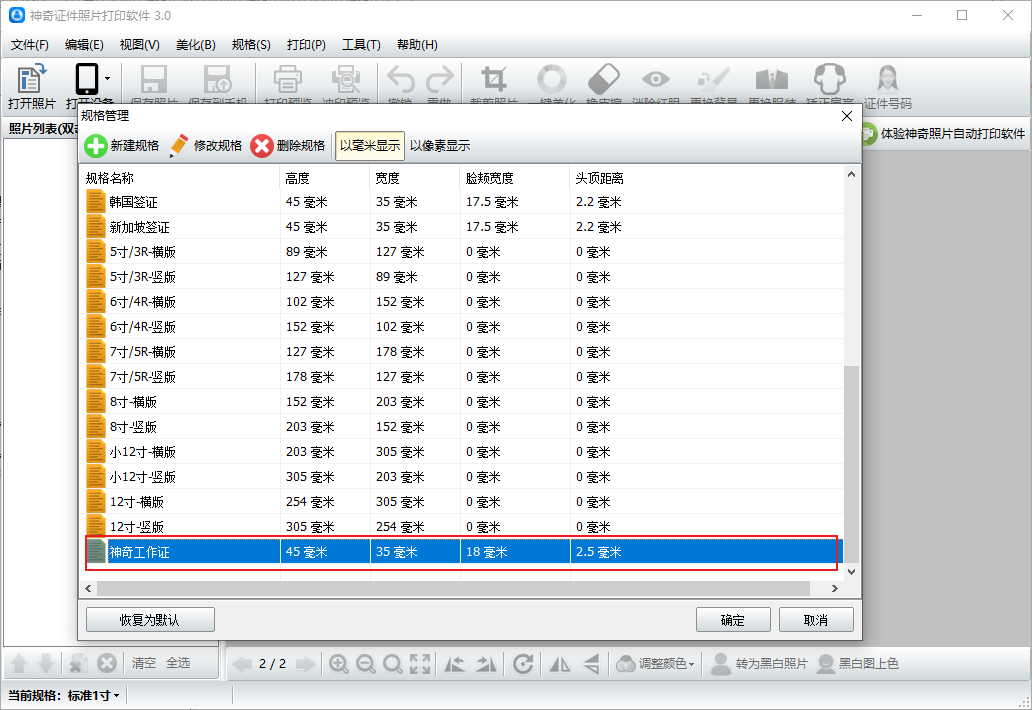Open the Adjust Color (调整颜色) dropdown
Image resolution: width=1032 pixels, height=710 pixels.
point(656,664)
